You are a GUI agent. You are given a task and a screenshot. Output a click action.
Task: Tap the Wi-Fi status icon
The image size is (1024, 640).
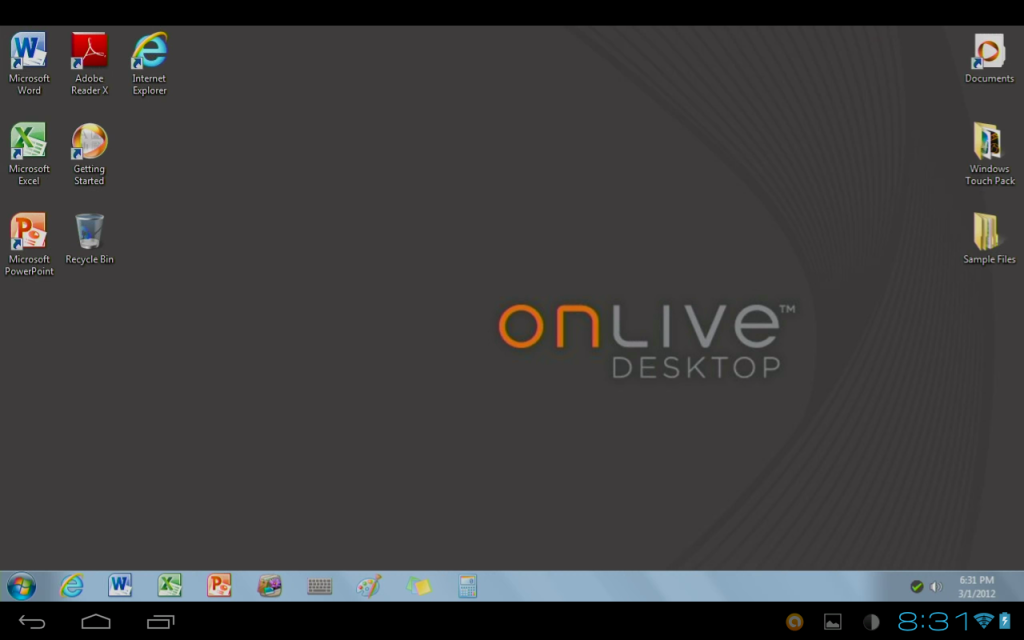pos(984,620)
